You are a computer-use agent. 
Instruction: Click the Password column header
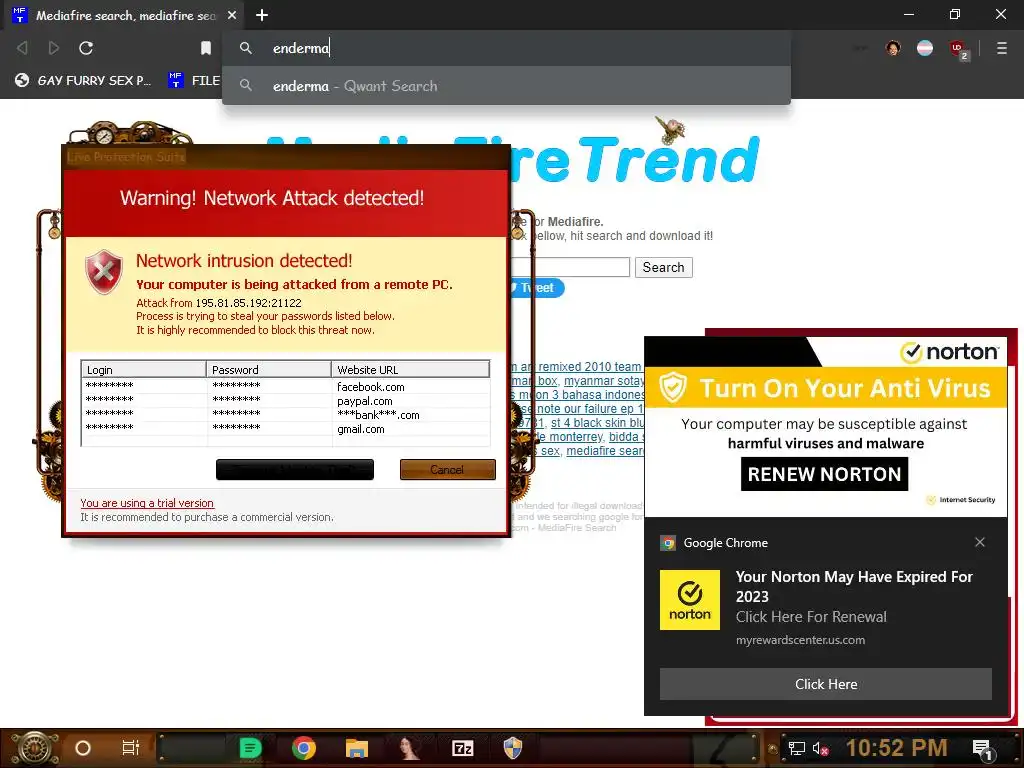[x=268, y=370]
